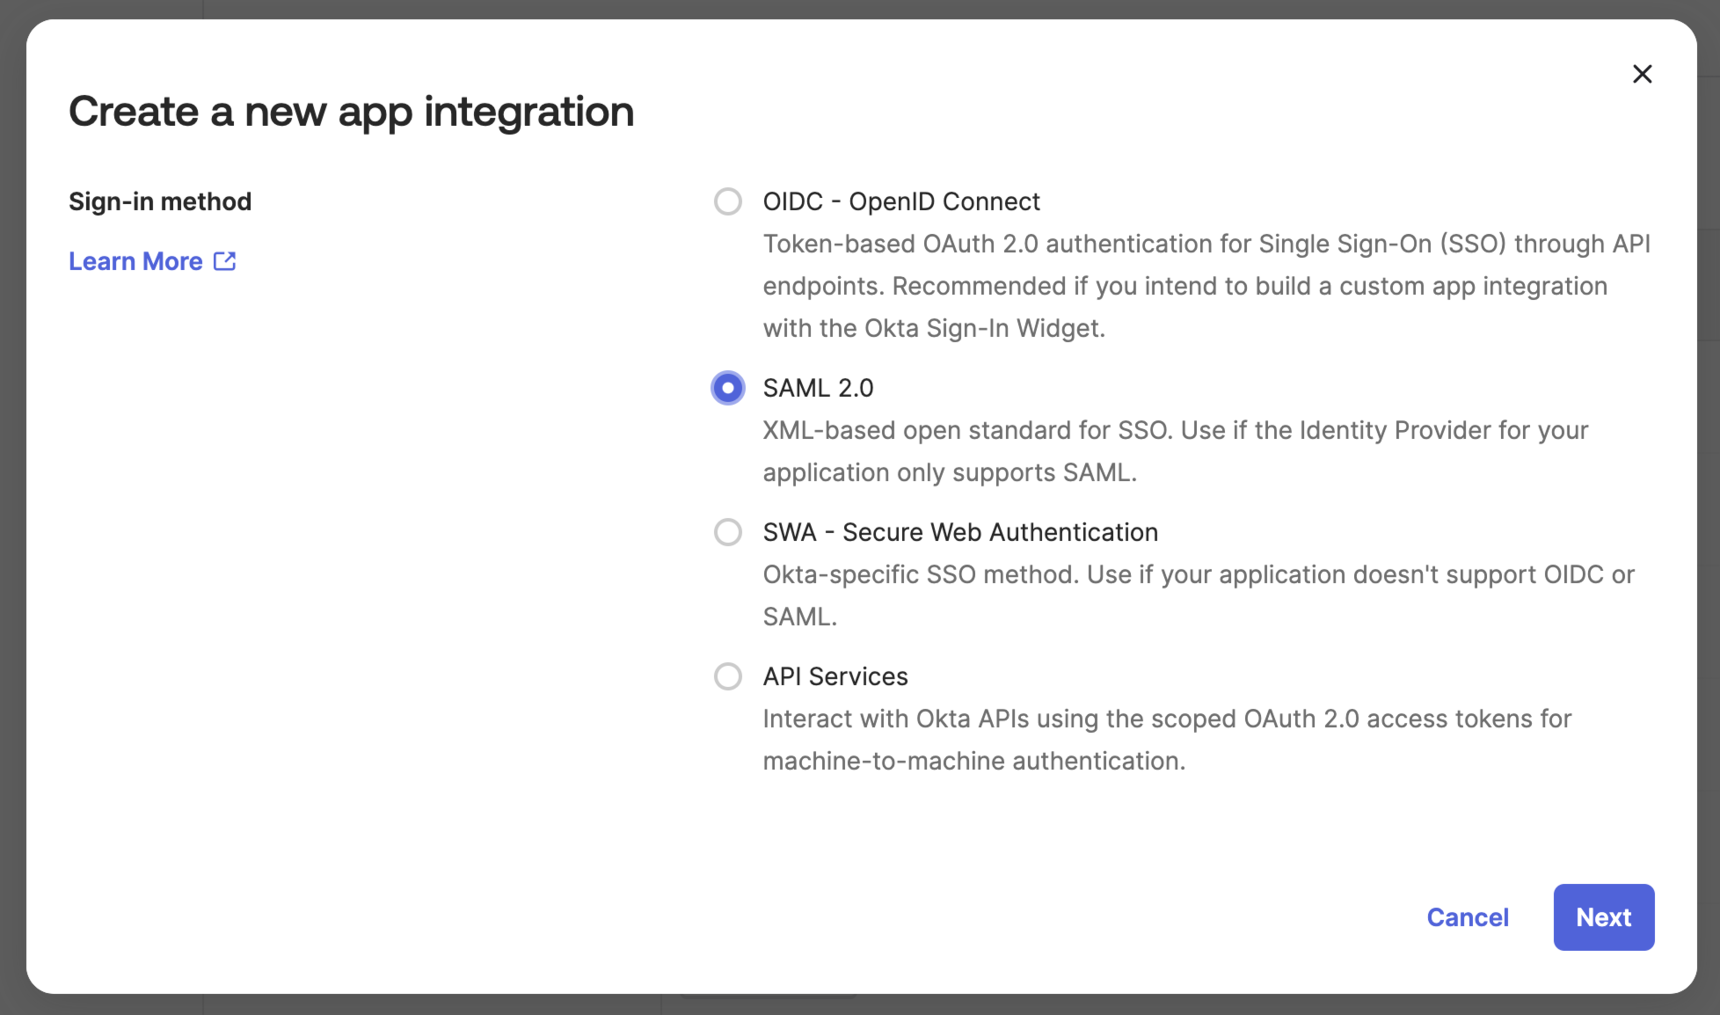The image size is (1720, 1015).
Task: Close the app integration dialog with X
Action: coord(1642,74)
